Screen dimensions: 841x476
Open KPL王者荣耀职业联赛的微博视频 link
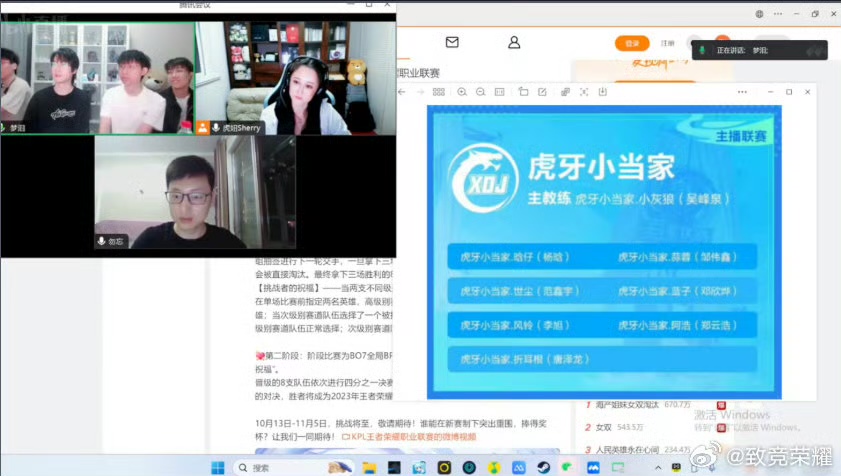click(409, 437)
